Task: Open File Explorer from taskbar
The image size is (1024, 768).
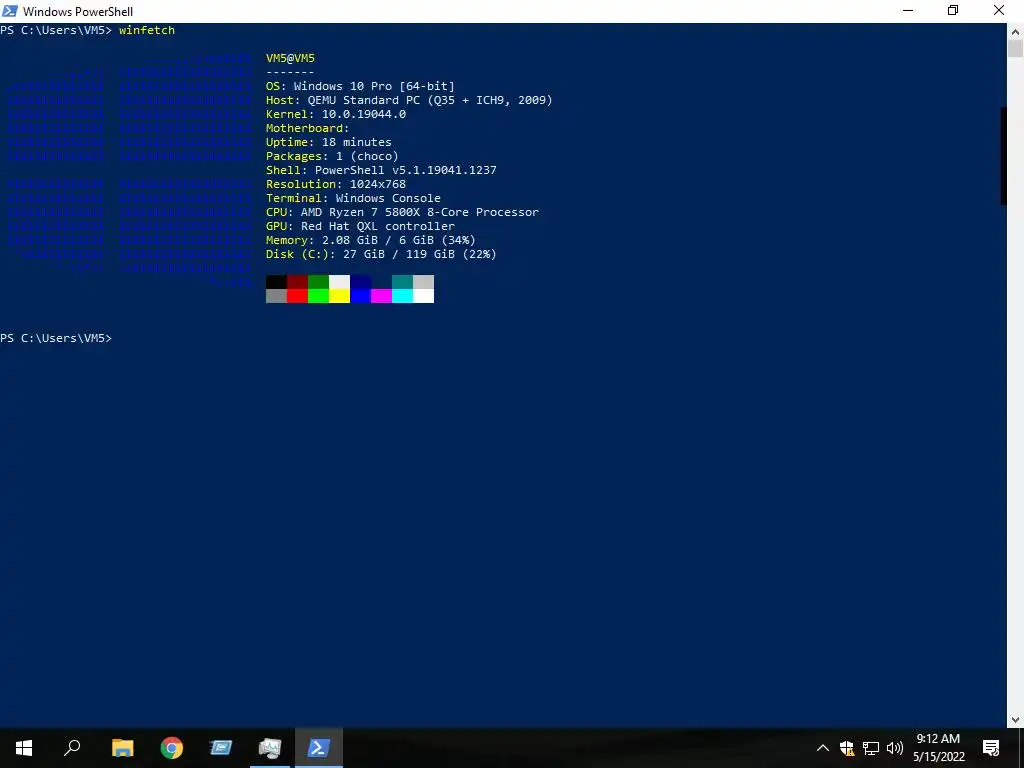Action: tap(122, 748)
